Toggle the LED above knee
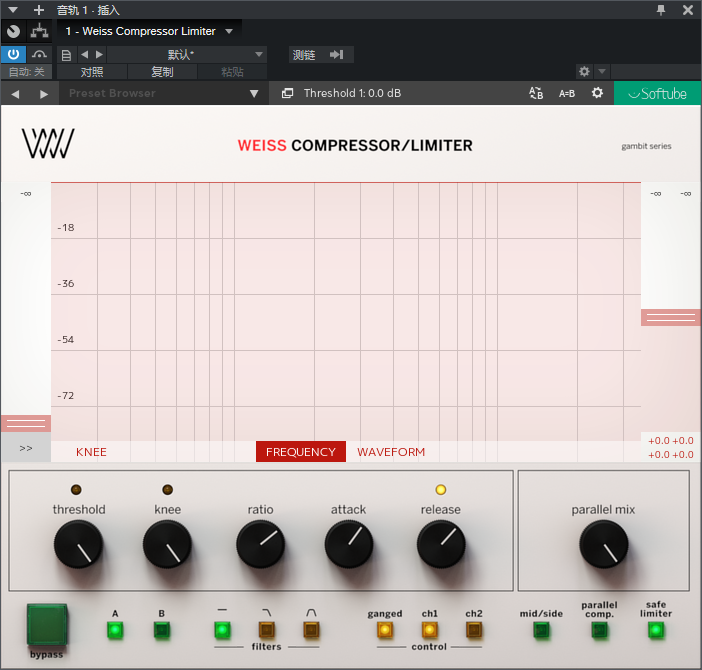Viewport: 702px width, 670px height. (167, 490)
